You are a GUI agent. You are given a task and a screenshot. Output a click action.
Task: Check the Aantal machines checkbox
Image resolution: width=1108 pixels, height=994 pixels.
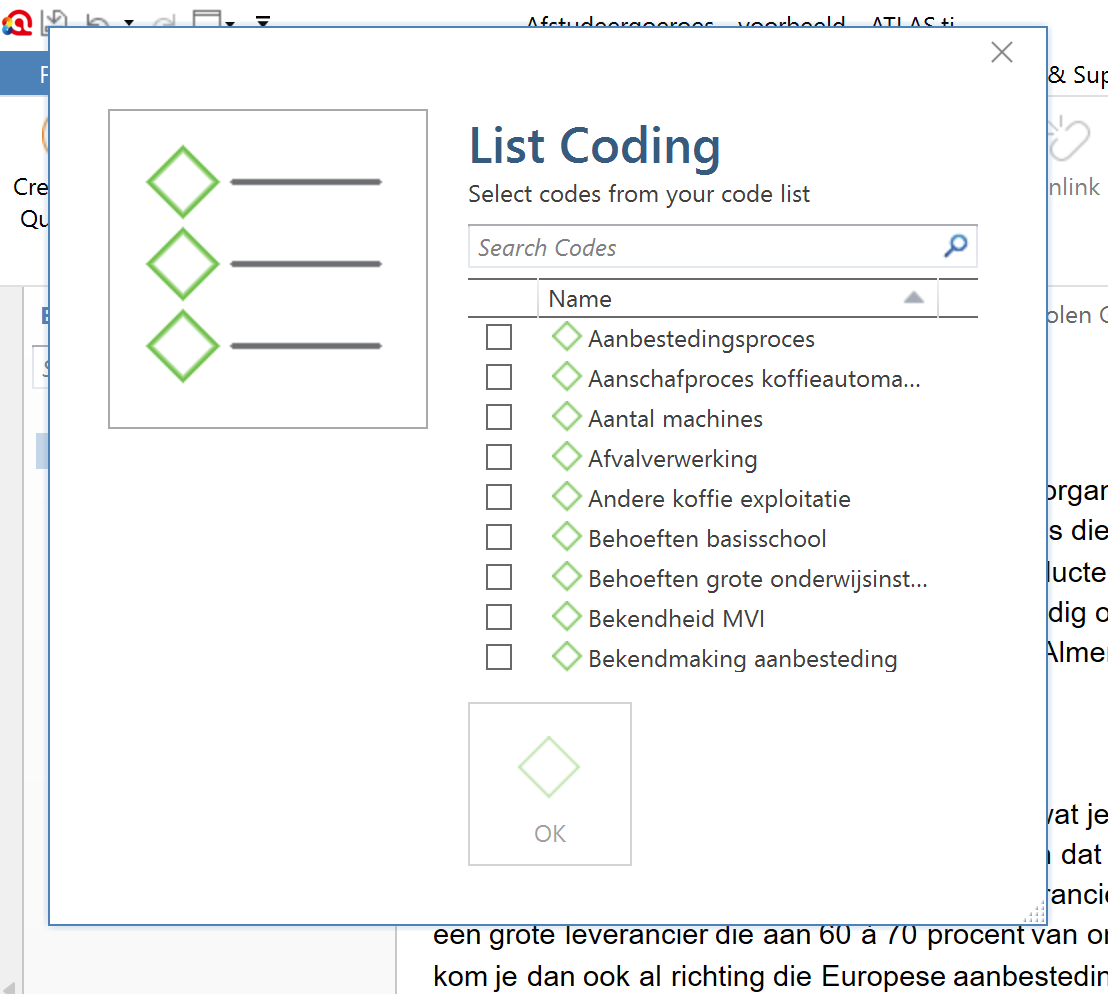click(499, 418)
